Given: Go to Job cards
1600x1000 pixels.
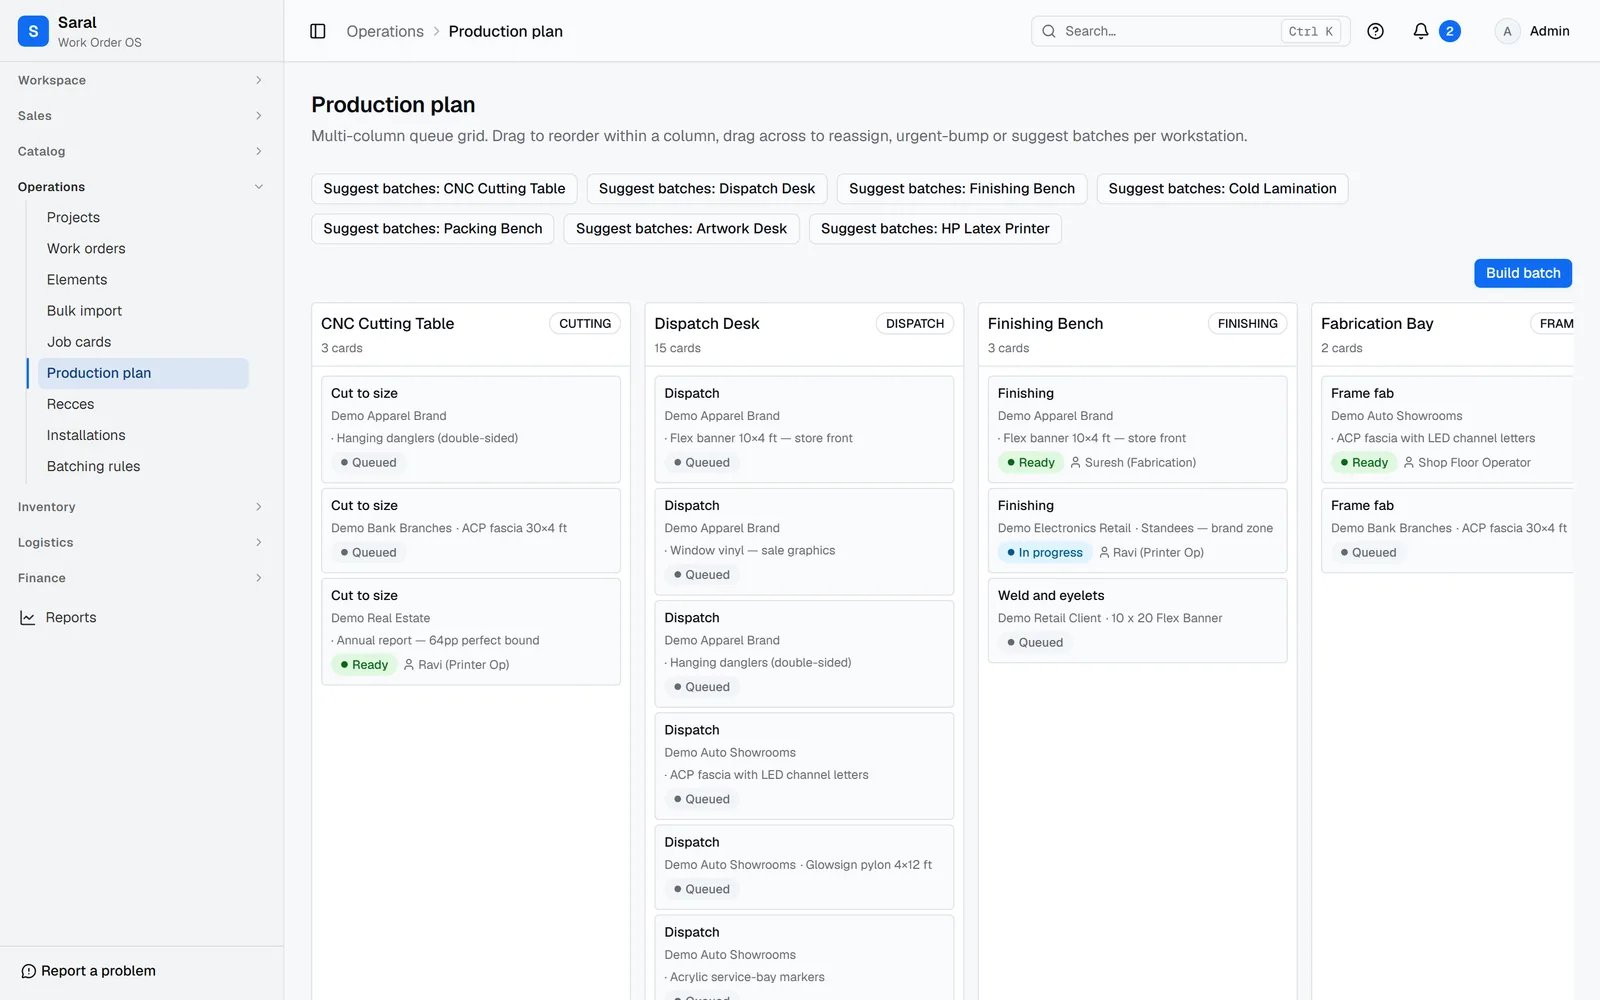Looking at the screenshot, I should [143, 342].
